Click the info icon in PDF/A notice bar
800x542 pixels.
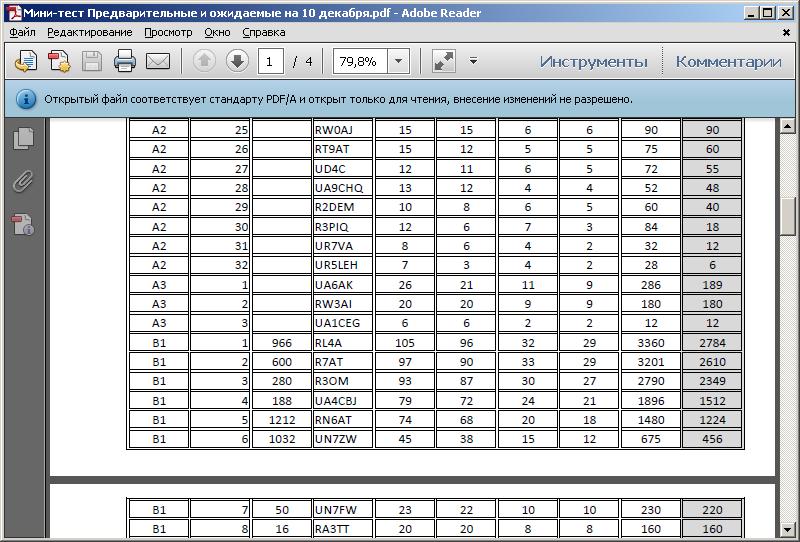[x=26, y=99]
